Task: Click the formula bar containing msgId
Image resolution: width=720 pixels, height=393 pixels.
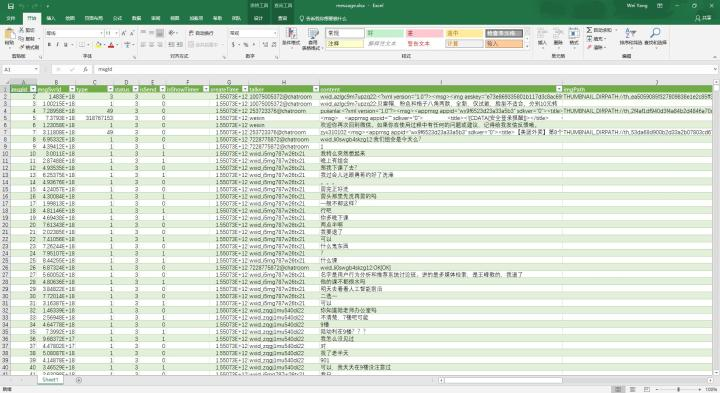Action: [404, 69]
